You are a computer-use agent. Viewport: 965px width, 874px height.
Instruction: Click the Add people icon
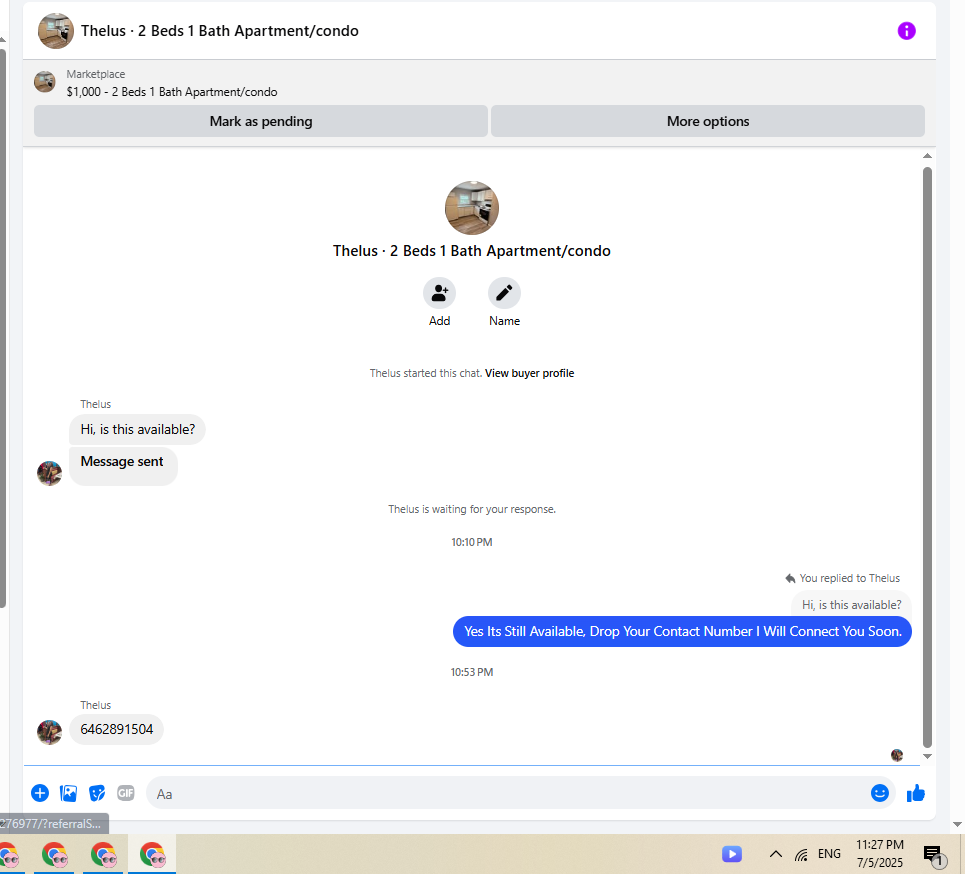(439, 293)
